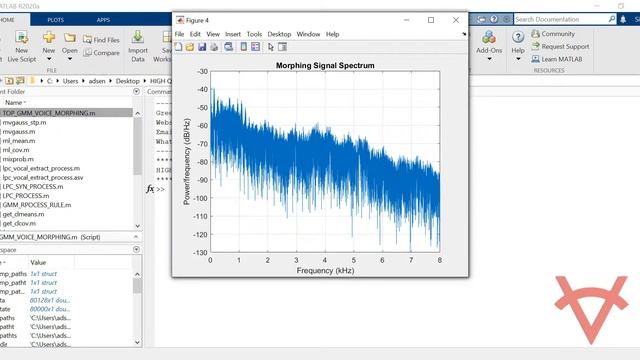This screenshot has width=640, height=360.
Task: Print the figure via the printer icon
Action: coord(214,47)
